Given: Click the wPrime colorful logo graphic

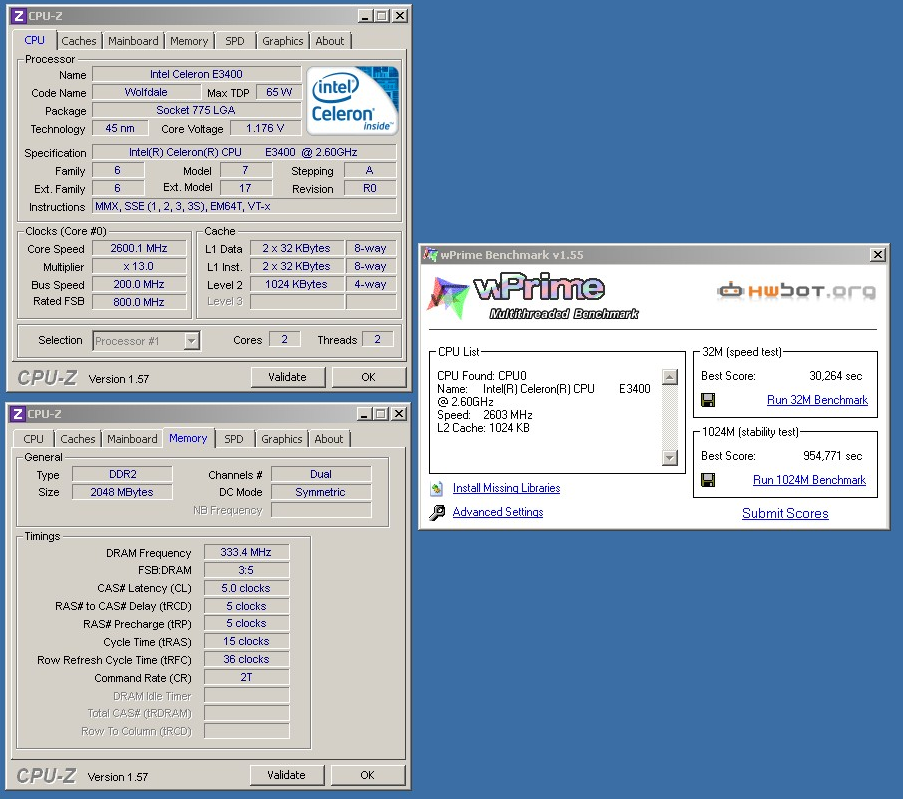Looking at the screenshot, I should [448, 297].
